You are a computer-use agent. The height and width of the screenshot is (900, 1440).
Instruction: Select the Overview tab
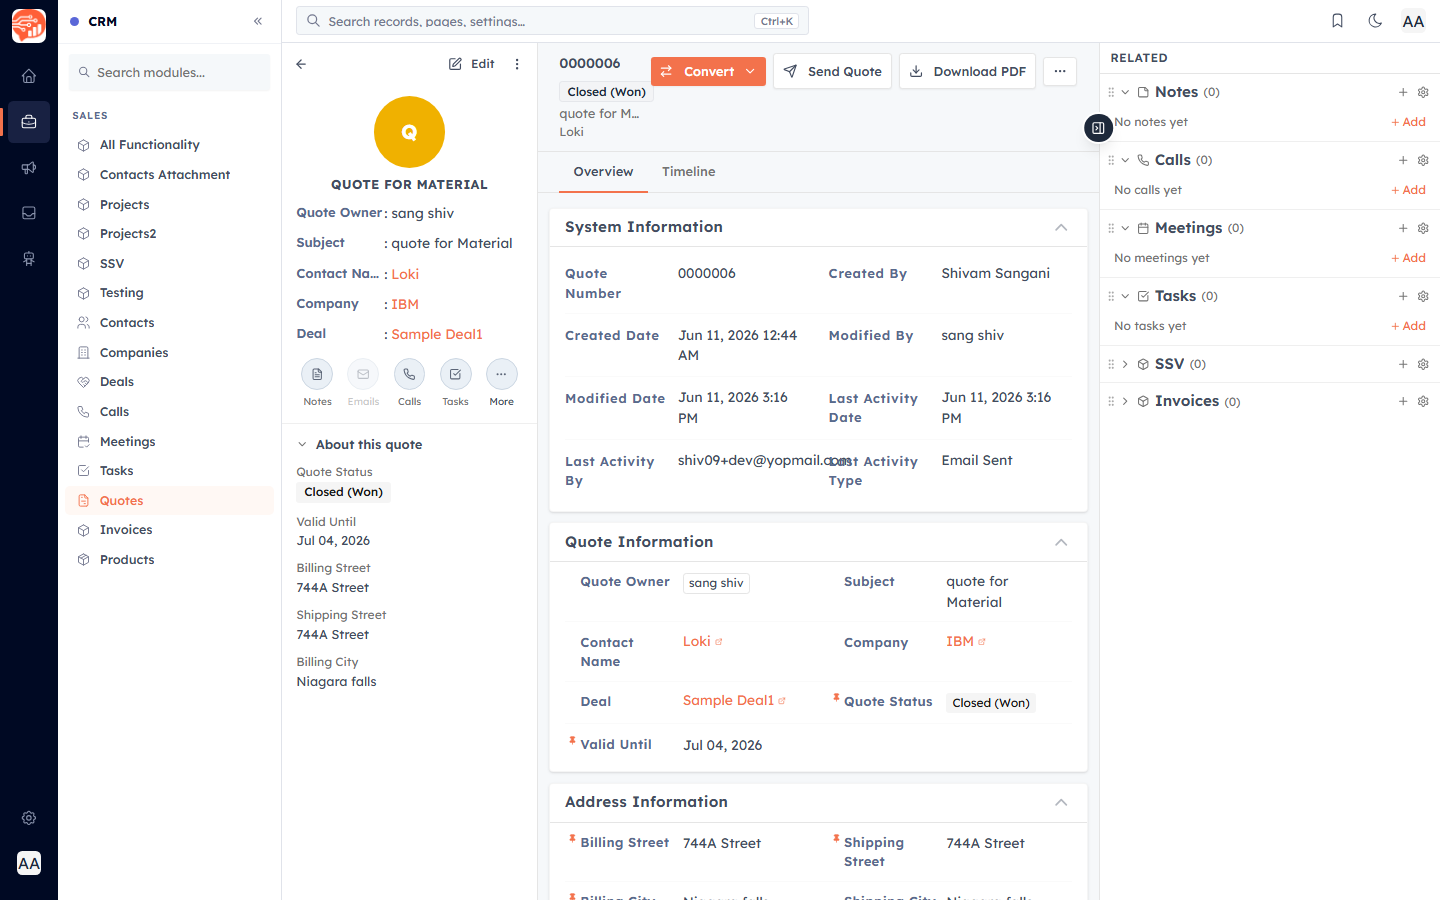tap(603, 172)
